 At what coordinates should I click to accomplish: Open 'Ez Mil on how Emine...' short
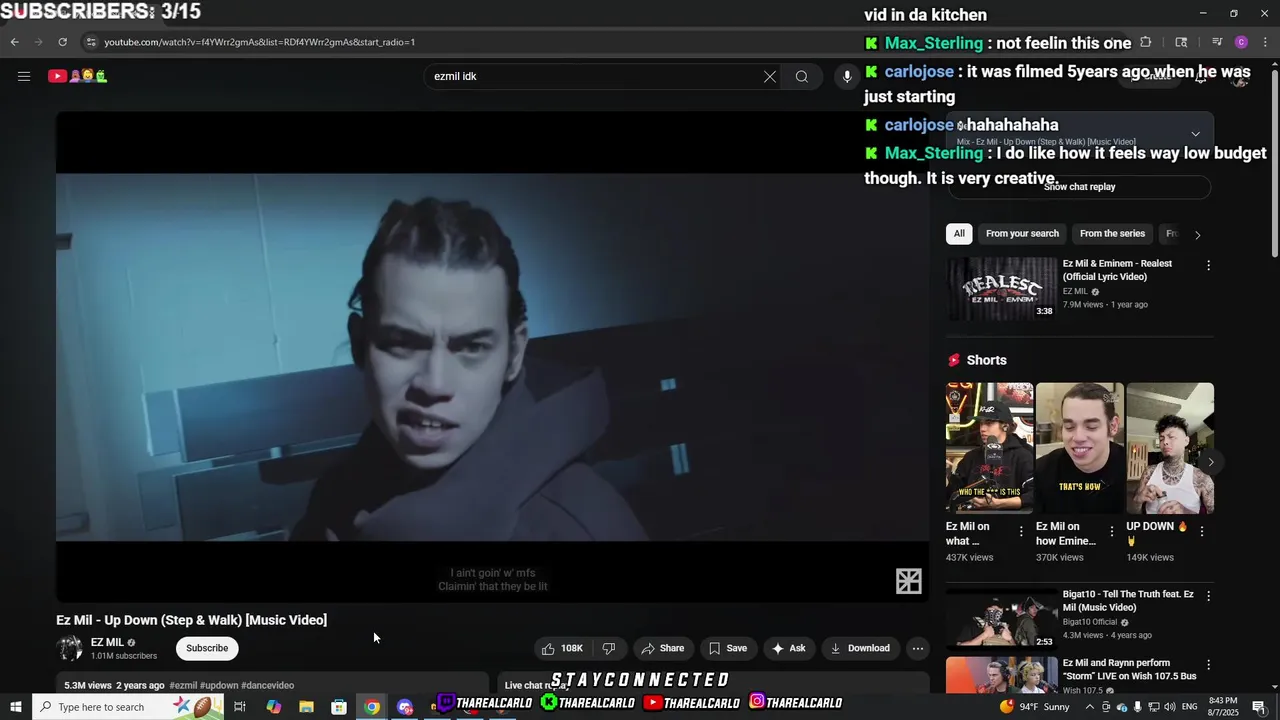click(x=1080, y=448)
